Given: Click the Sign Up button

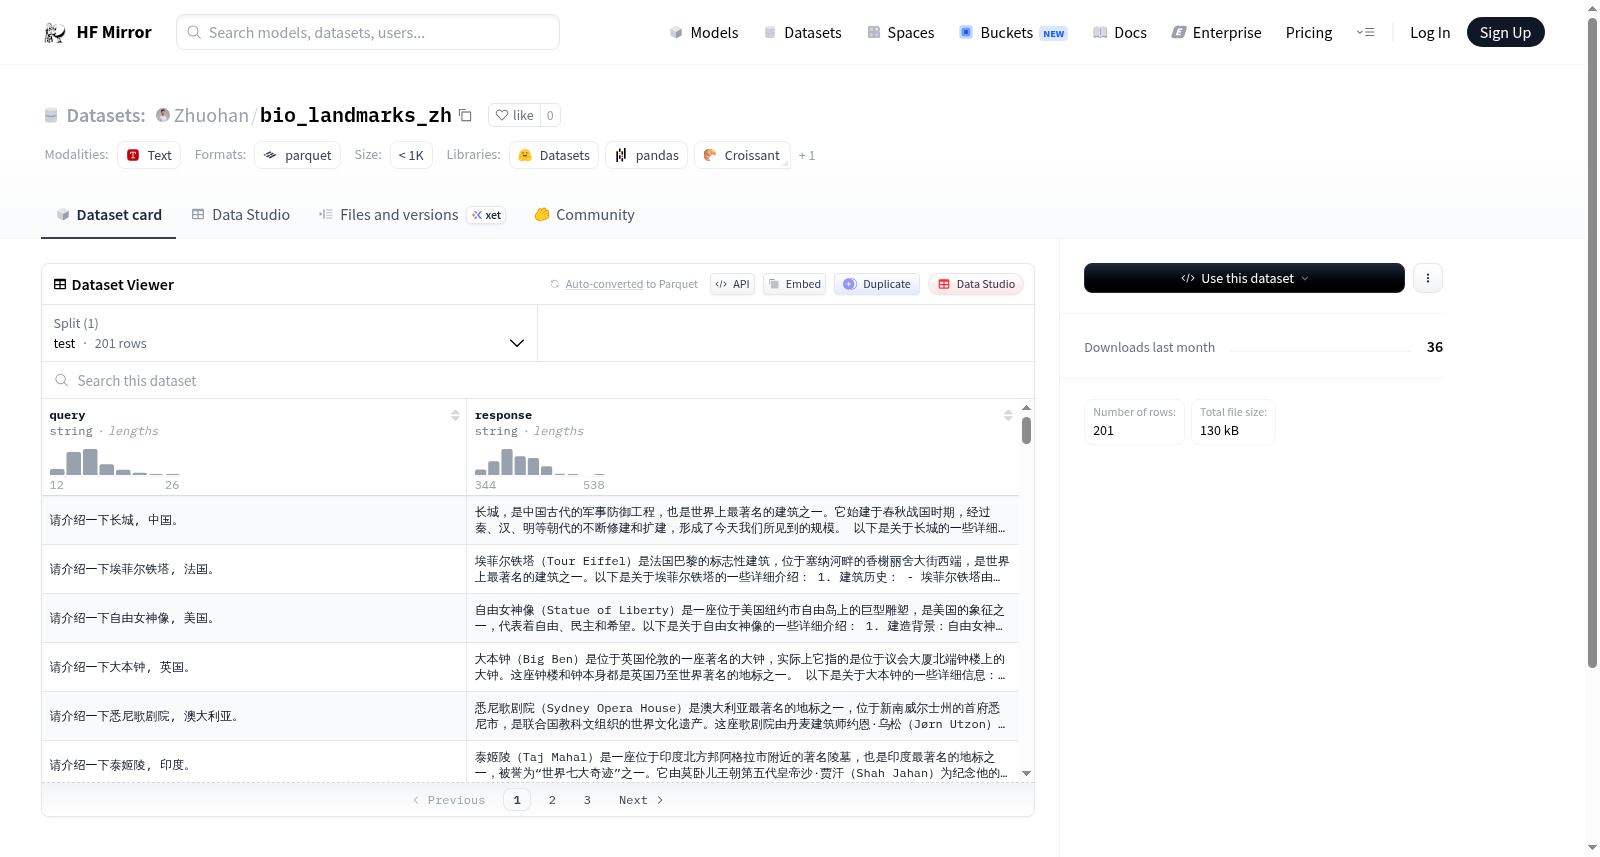Looking at the screenshot, I should click(x=1505, y=32).
